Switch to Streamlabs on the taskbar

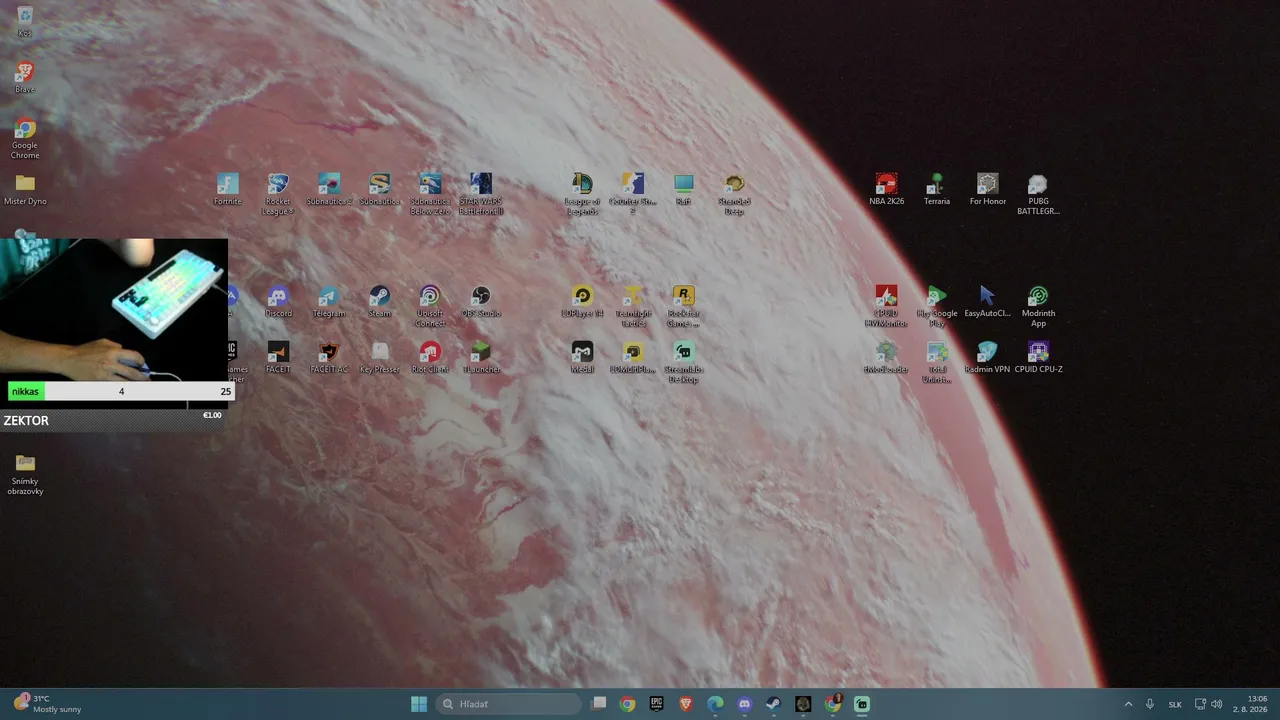point(862,704)
